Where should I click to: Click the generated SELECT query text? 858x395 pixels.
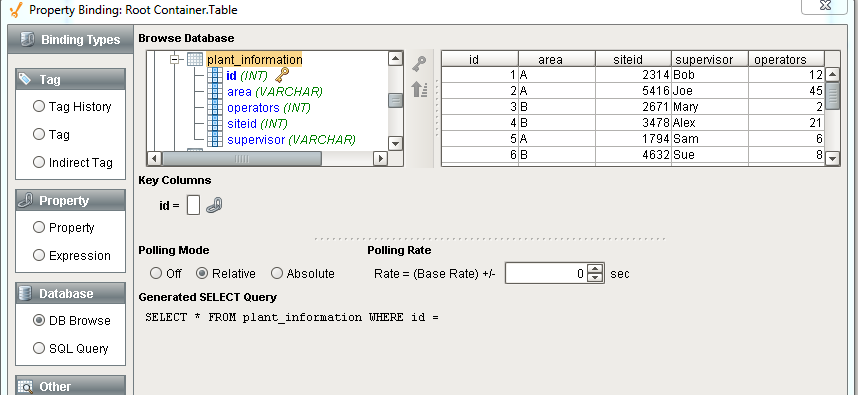(292, 317)
